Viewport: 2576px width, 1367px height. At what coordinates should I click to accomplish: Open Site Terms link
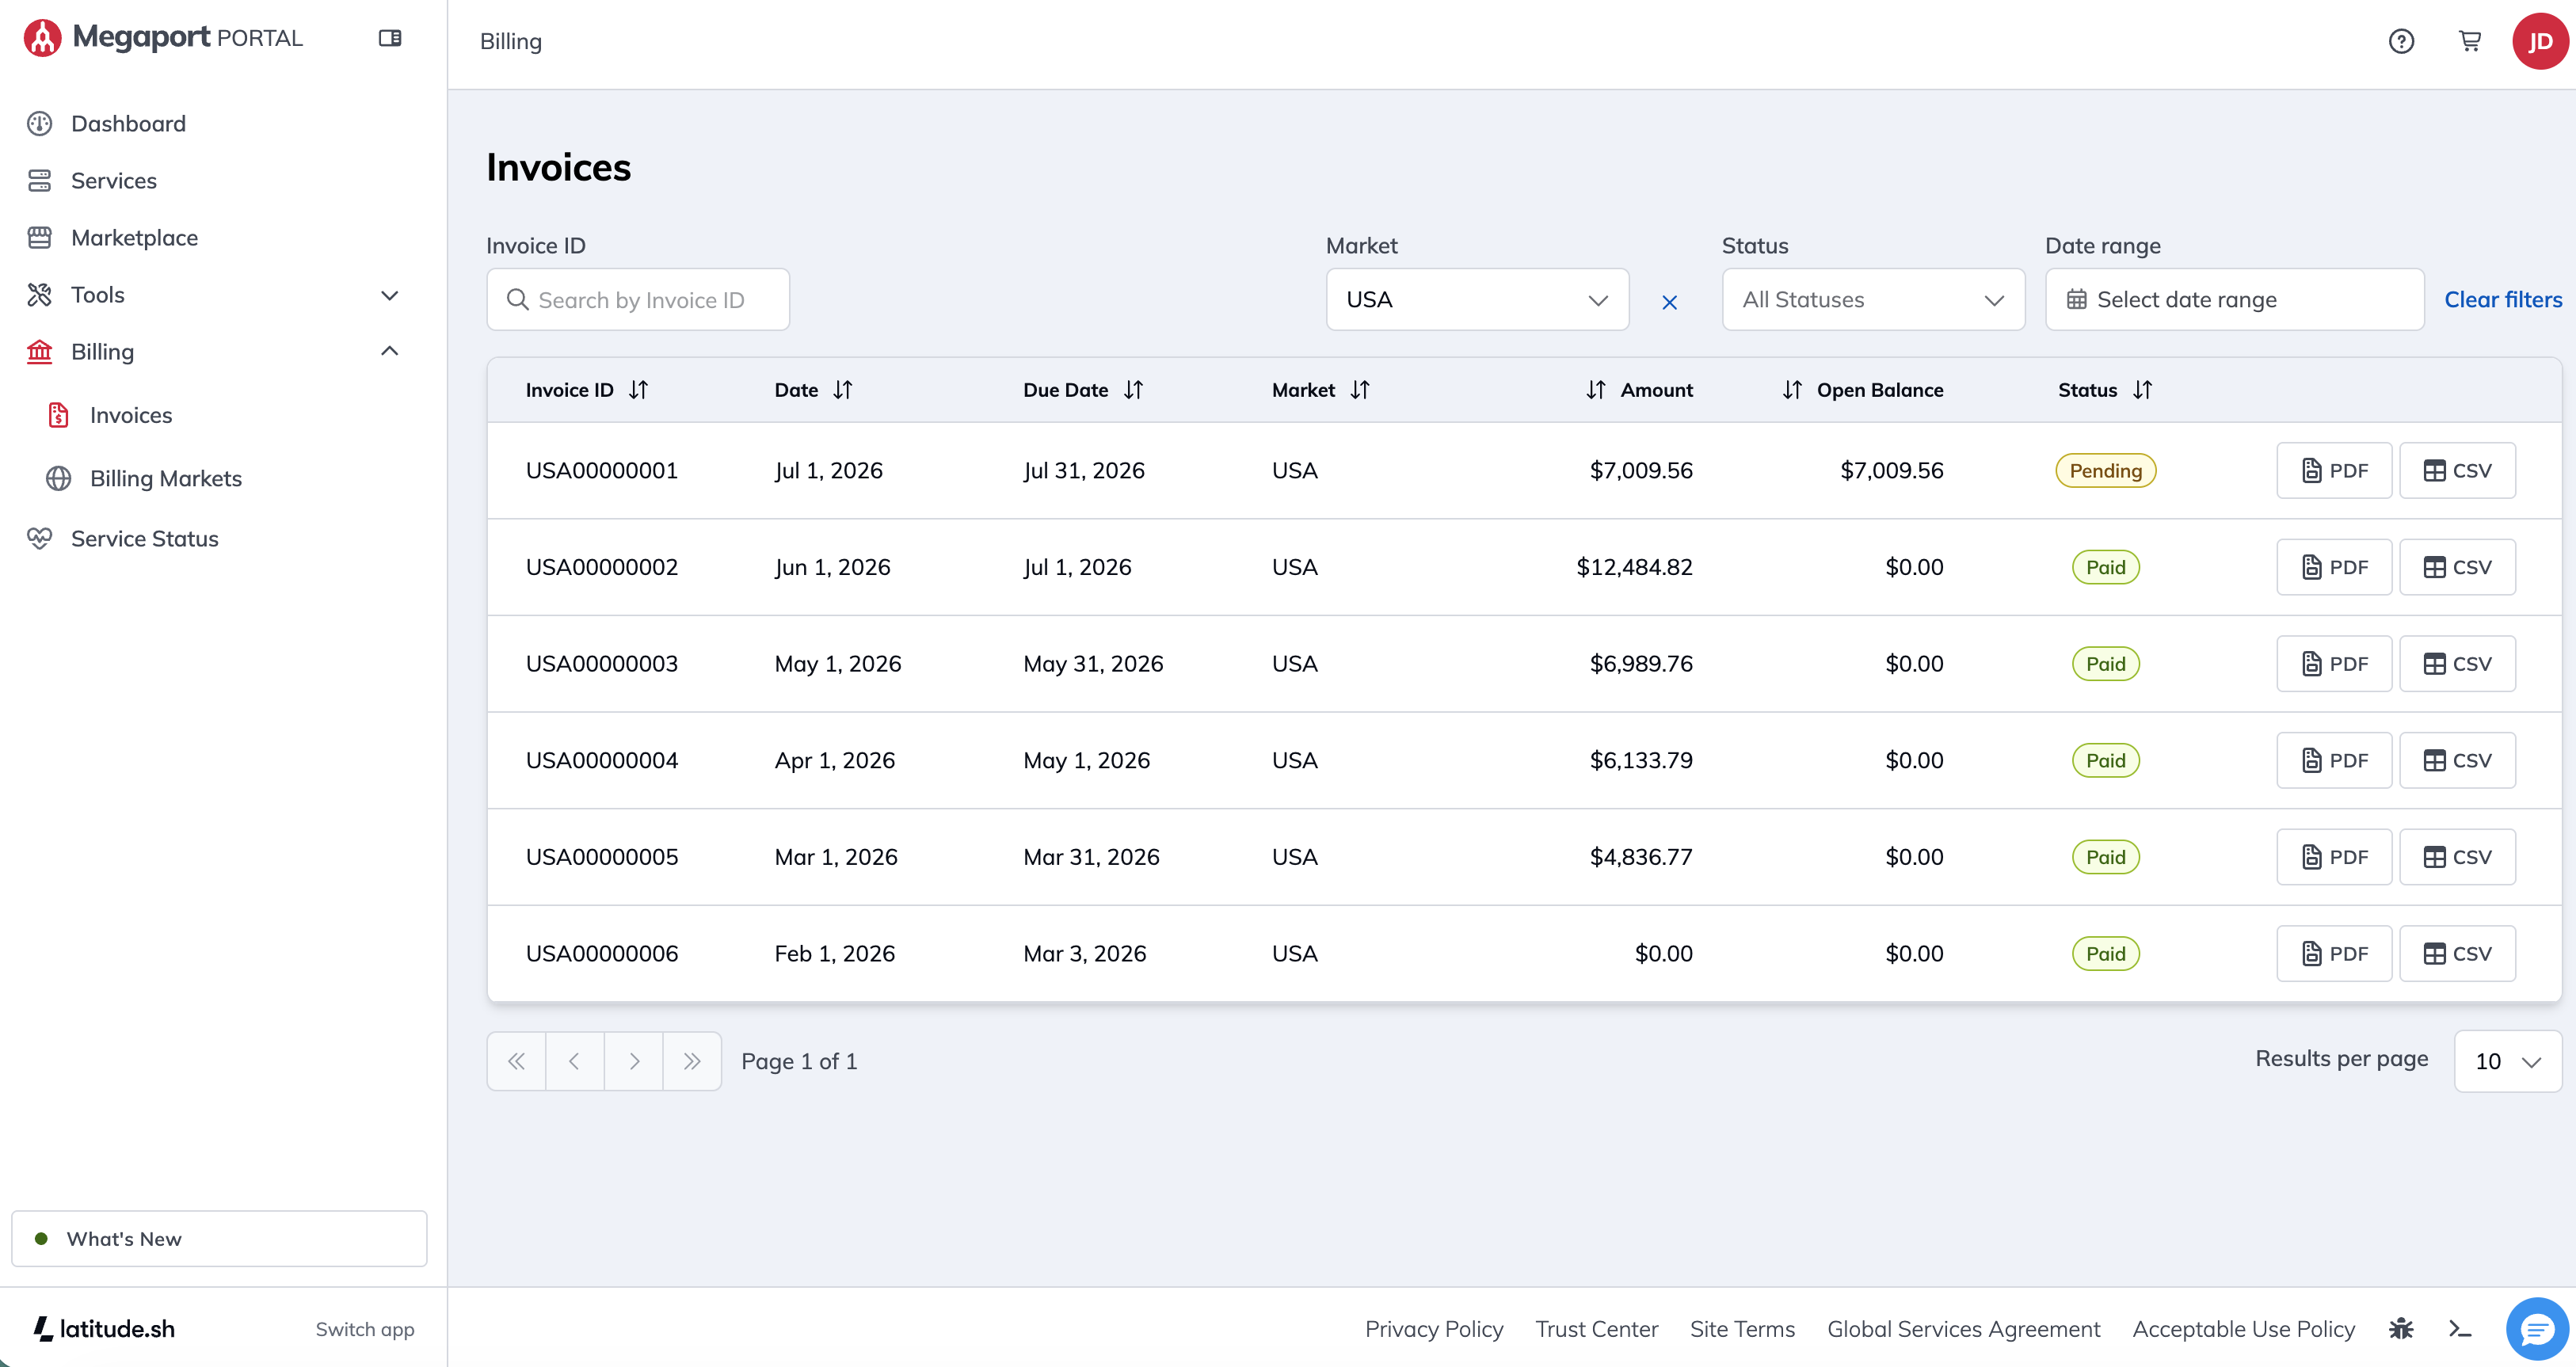tap(1742, 1329)
